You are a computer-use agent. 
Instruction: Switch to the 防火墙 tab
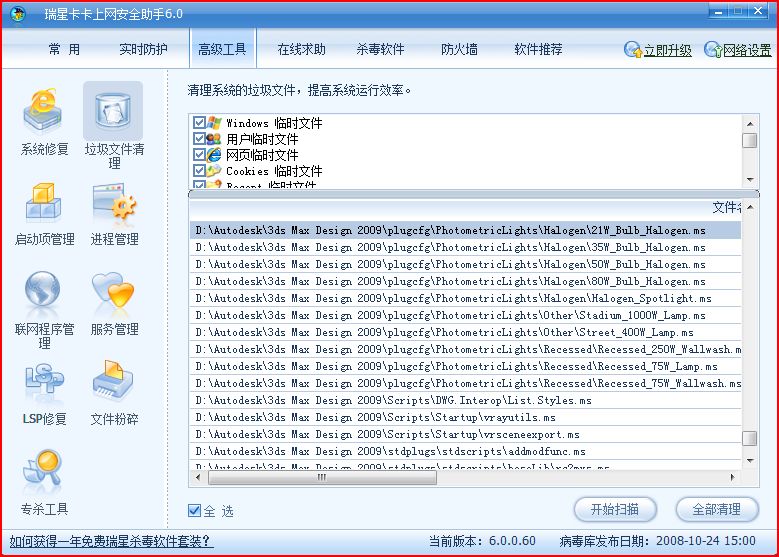click(459, 49)
